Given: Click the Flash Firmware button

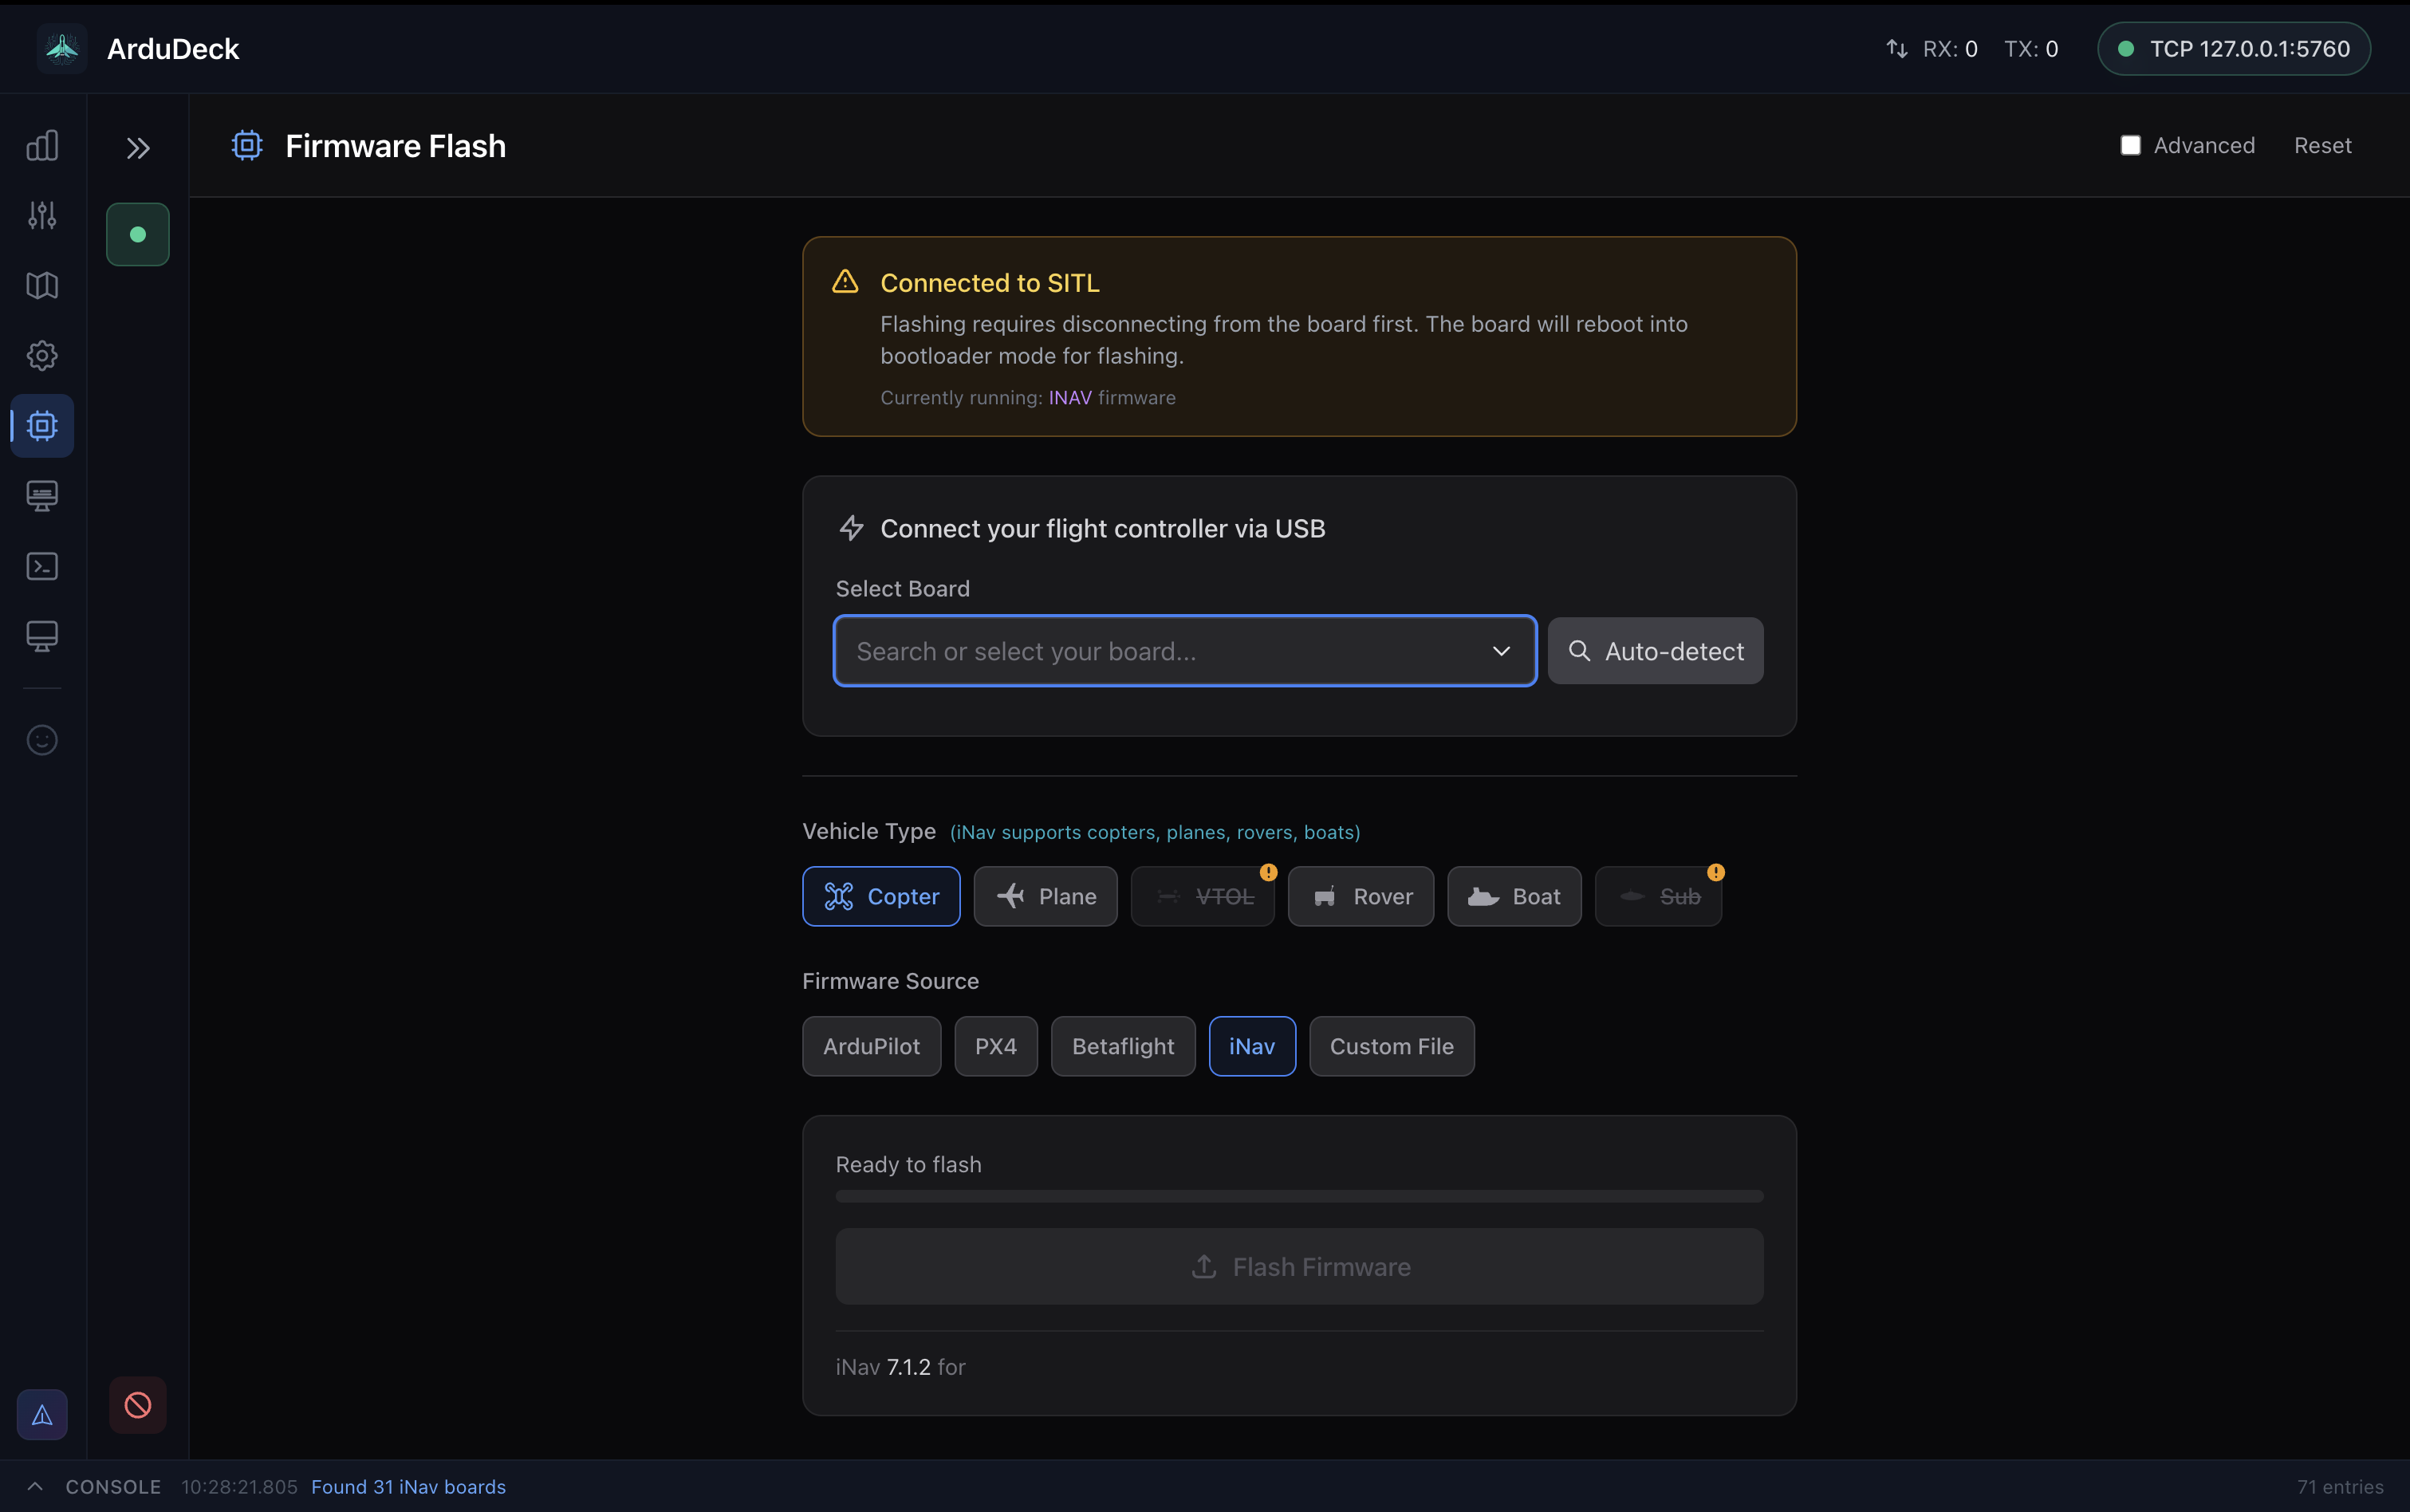Looking at the screenshot, I should click(x=1299, y=1266).
